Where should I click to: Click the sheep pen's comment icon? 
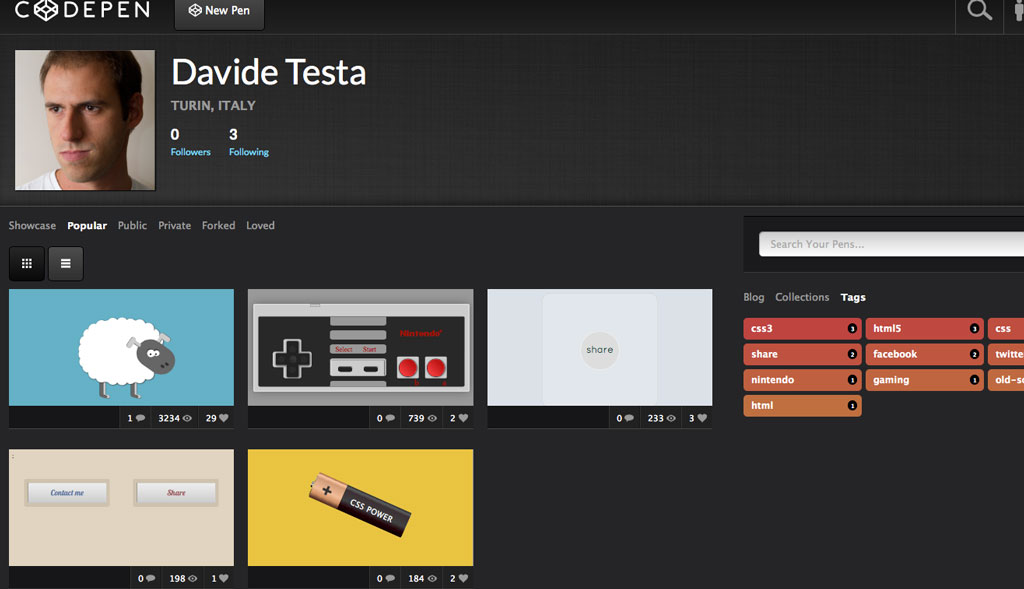[x=140, y=418]
